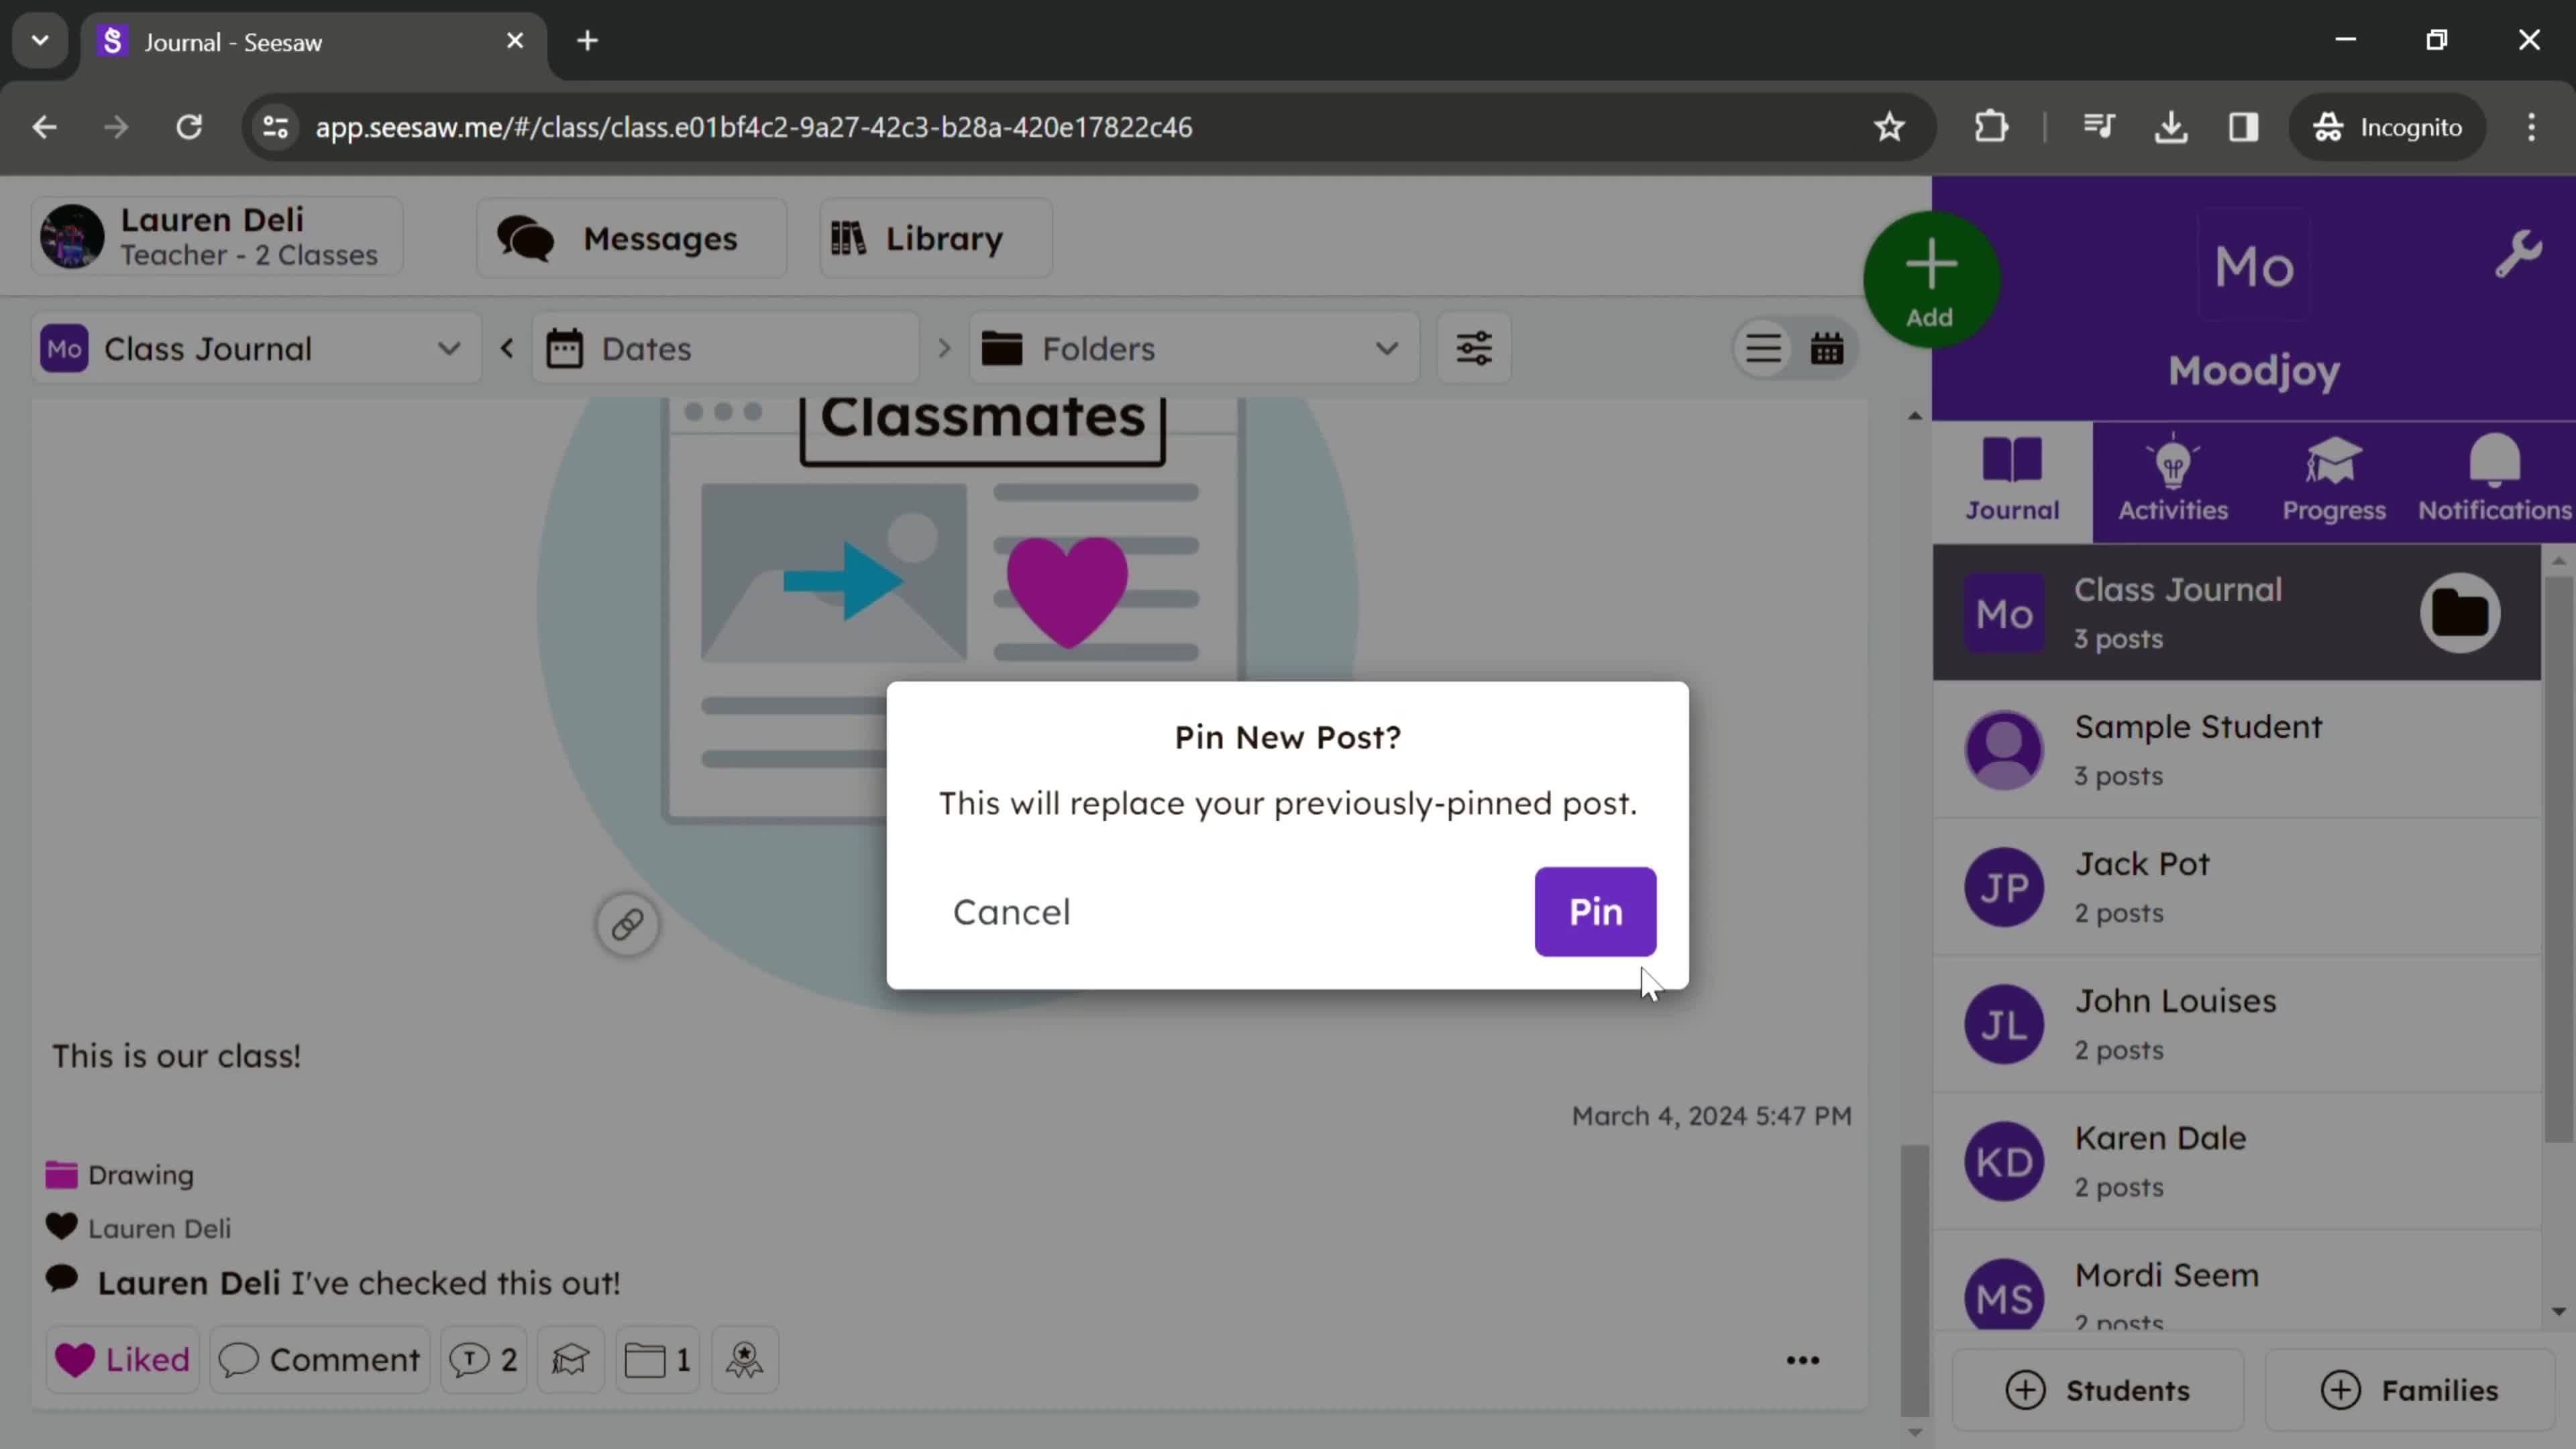Toggle browser side panel icon

point(2243,127)
